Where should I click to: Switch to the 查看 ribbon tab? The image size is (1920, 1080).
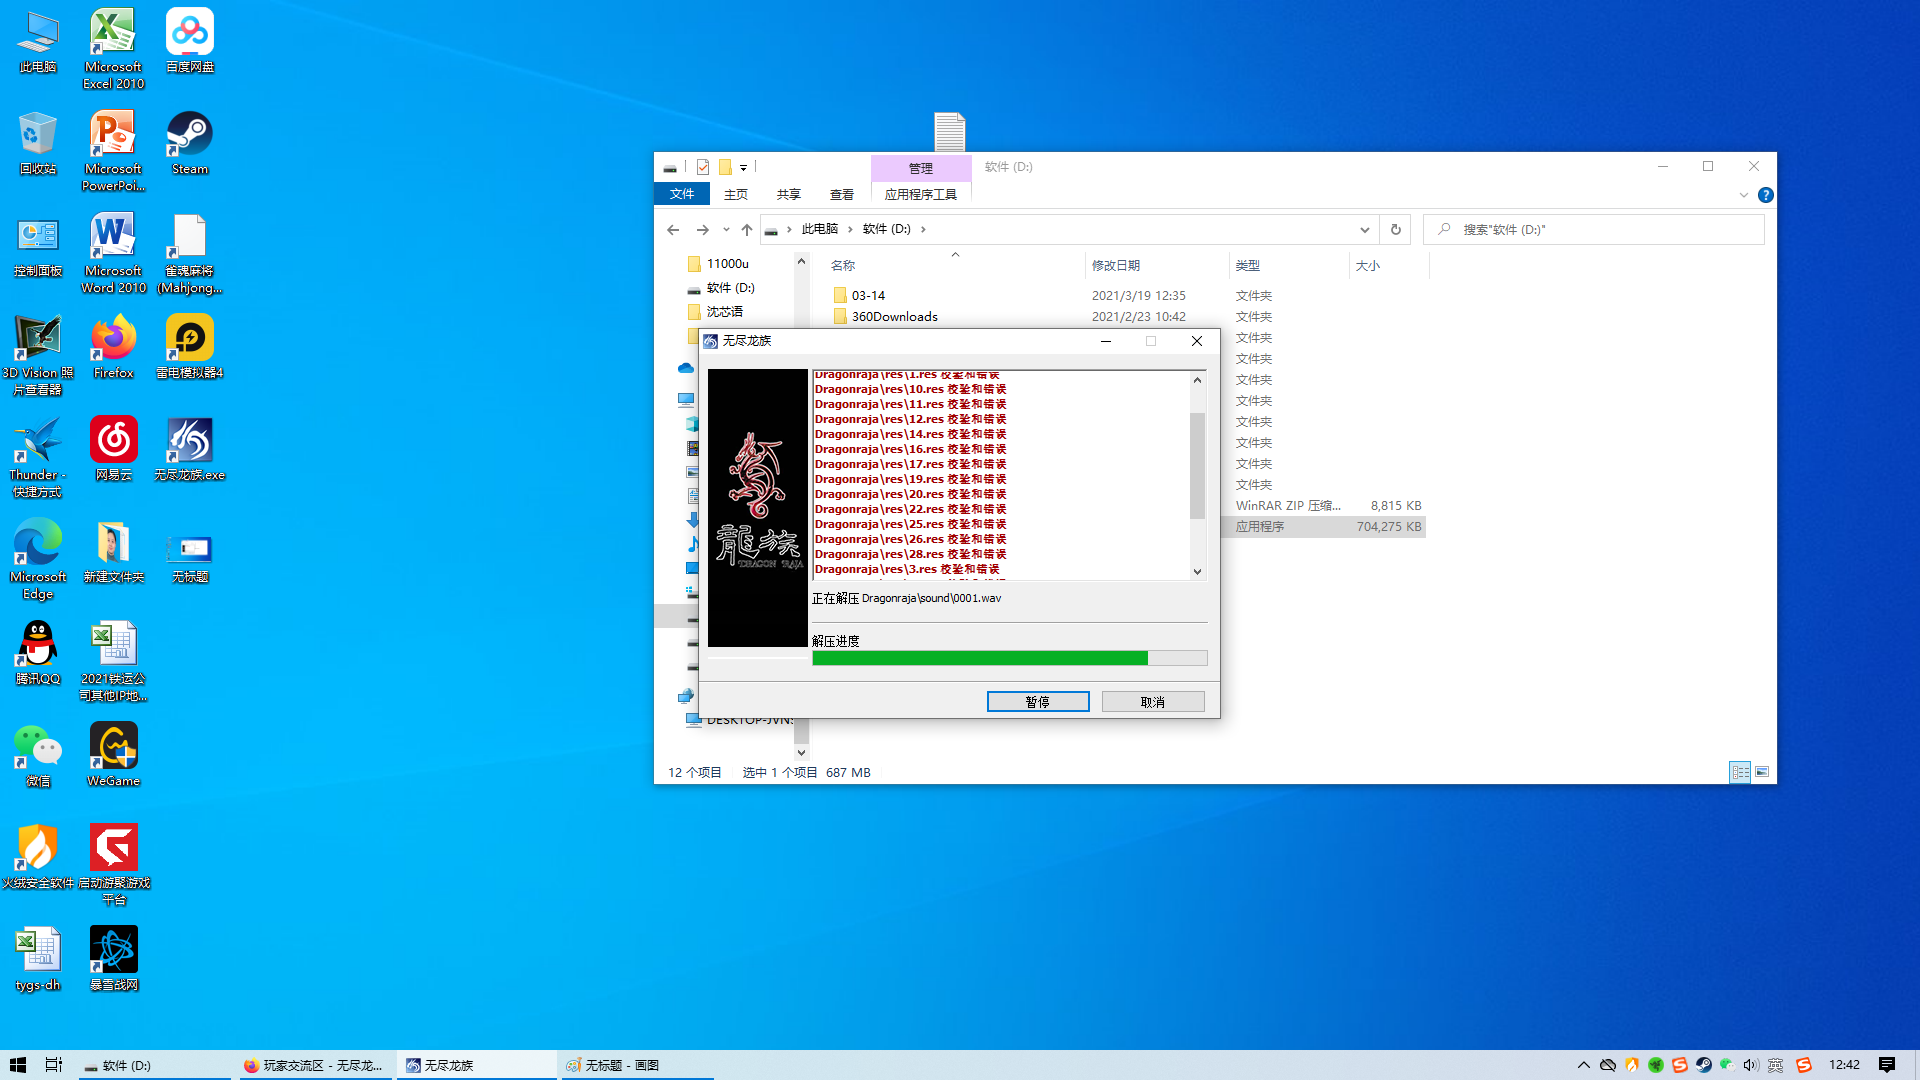[842, 194]
